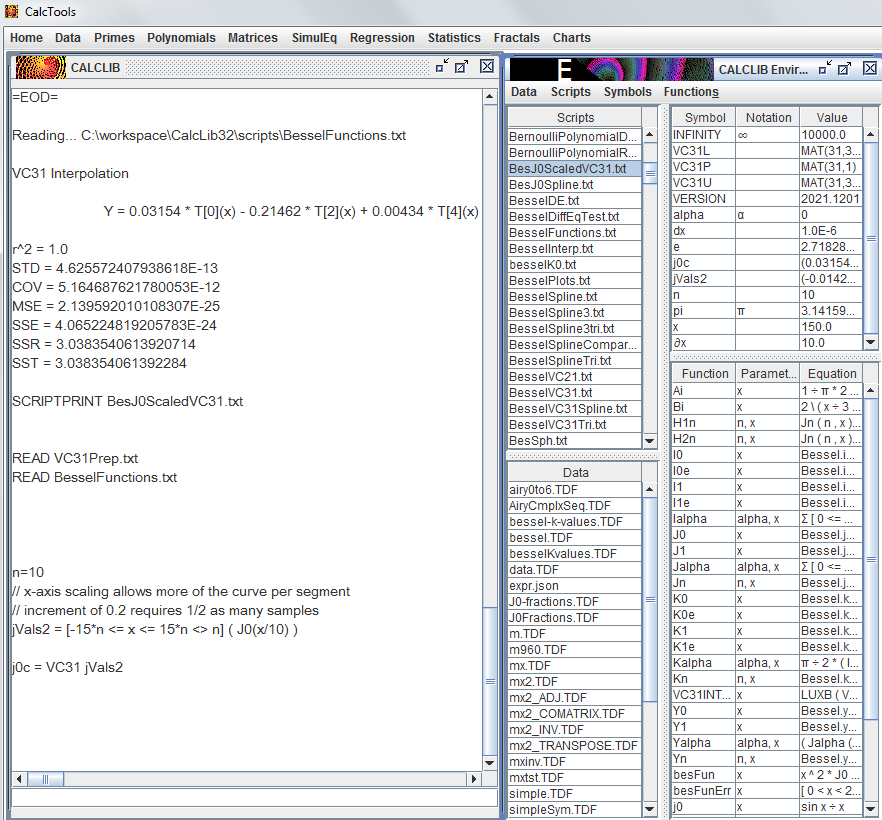
Task: Maximize the CALCLIB console window
Action: pos(462,67)
